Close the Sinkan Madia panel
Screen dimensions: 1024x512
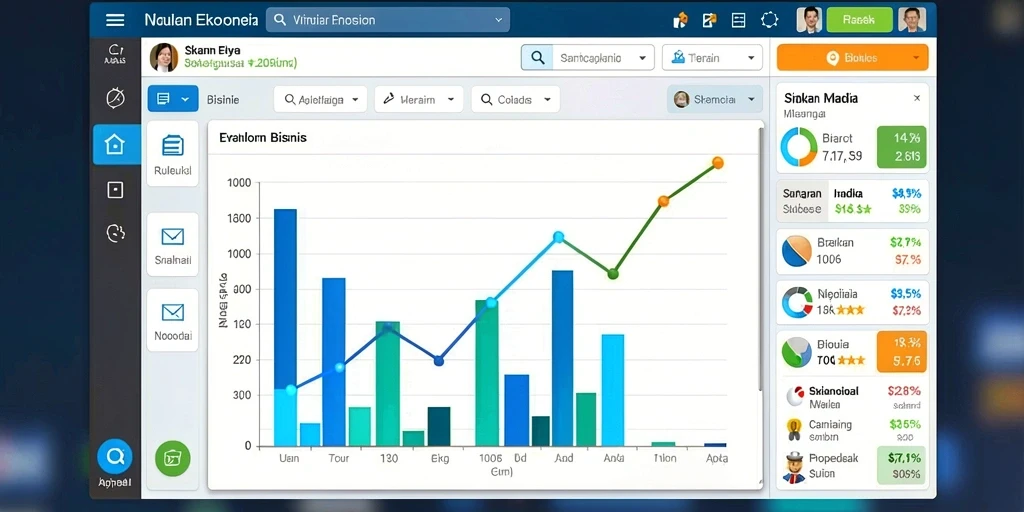pos(917,98)
